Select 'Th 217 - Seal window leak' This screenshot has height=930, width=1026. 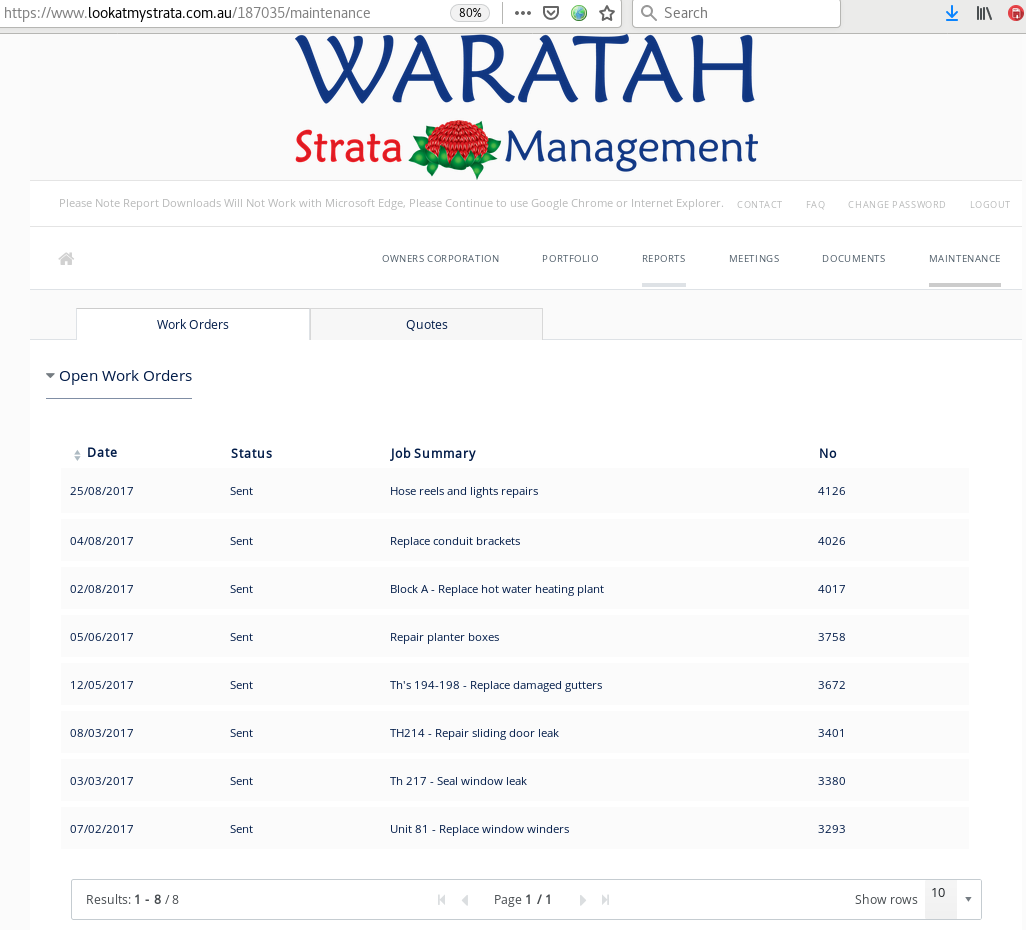click(x=458, y=781)
